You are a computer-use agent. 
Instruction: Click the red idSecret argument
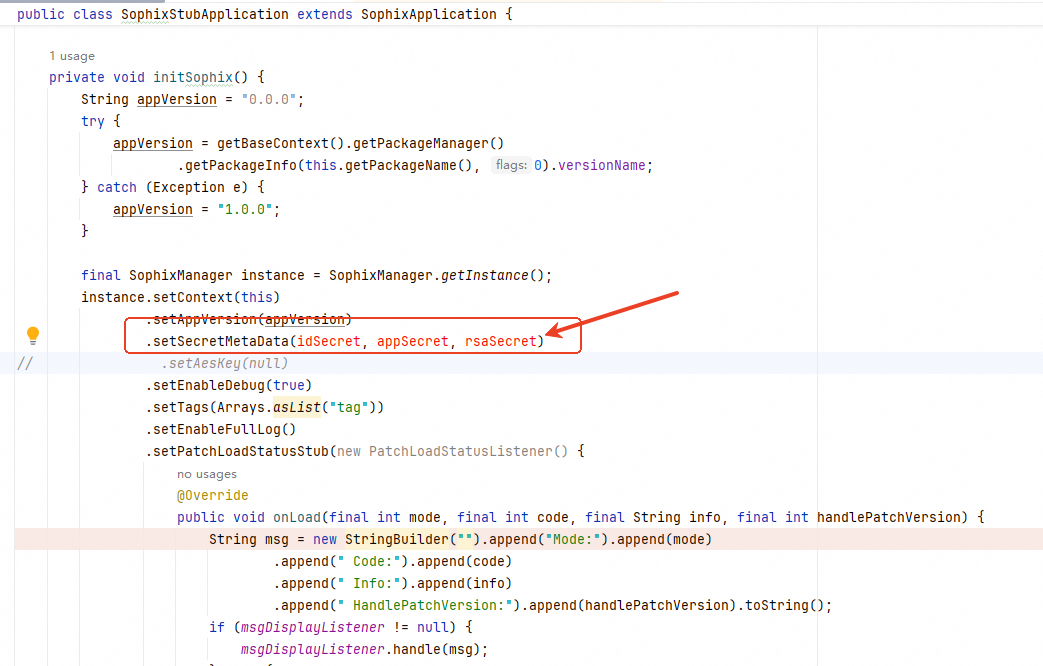[x=329, y=341]
